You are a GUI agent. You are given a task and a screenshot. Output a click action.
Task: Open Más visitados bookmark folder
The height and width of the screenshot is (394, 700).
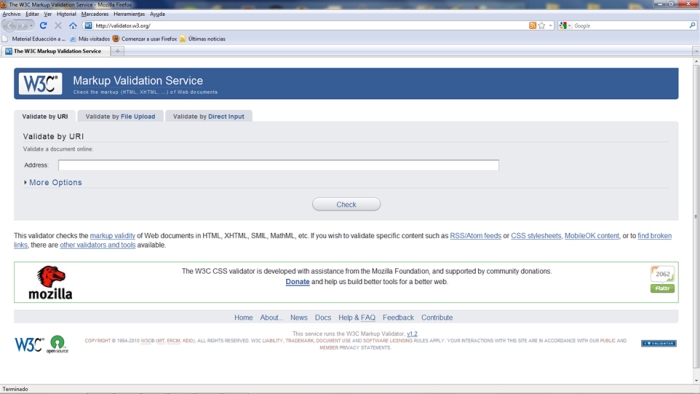pos(90,39)
